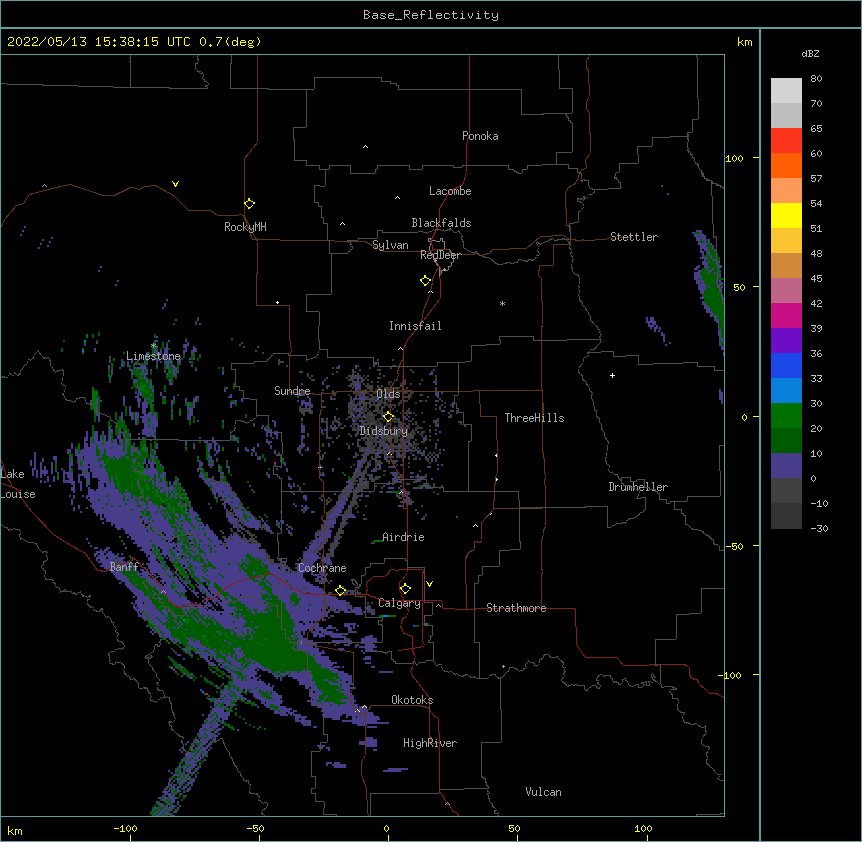This screenshot has width=862, height=842.
Task: Pick the mauve pink 42-45 dBZ swatch
Action: 786,291
